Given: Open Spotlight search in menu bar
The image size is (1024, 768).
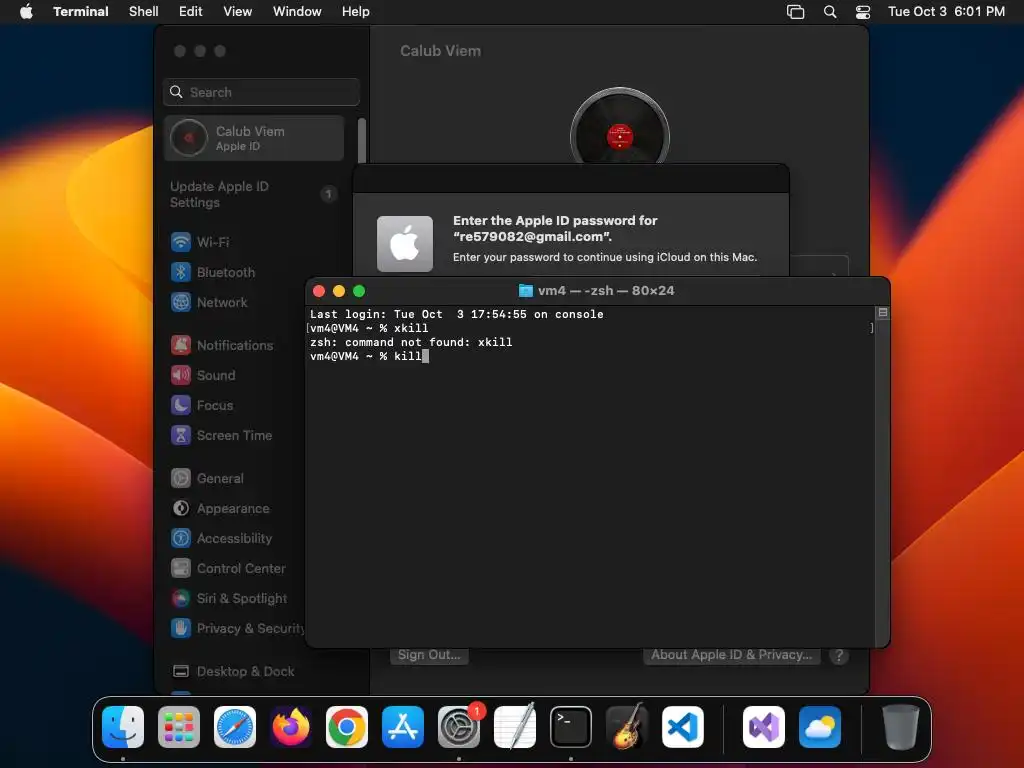Looking at the screenshot, I should [830, 12].
